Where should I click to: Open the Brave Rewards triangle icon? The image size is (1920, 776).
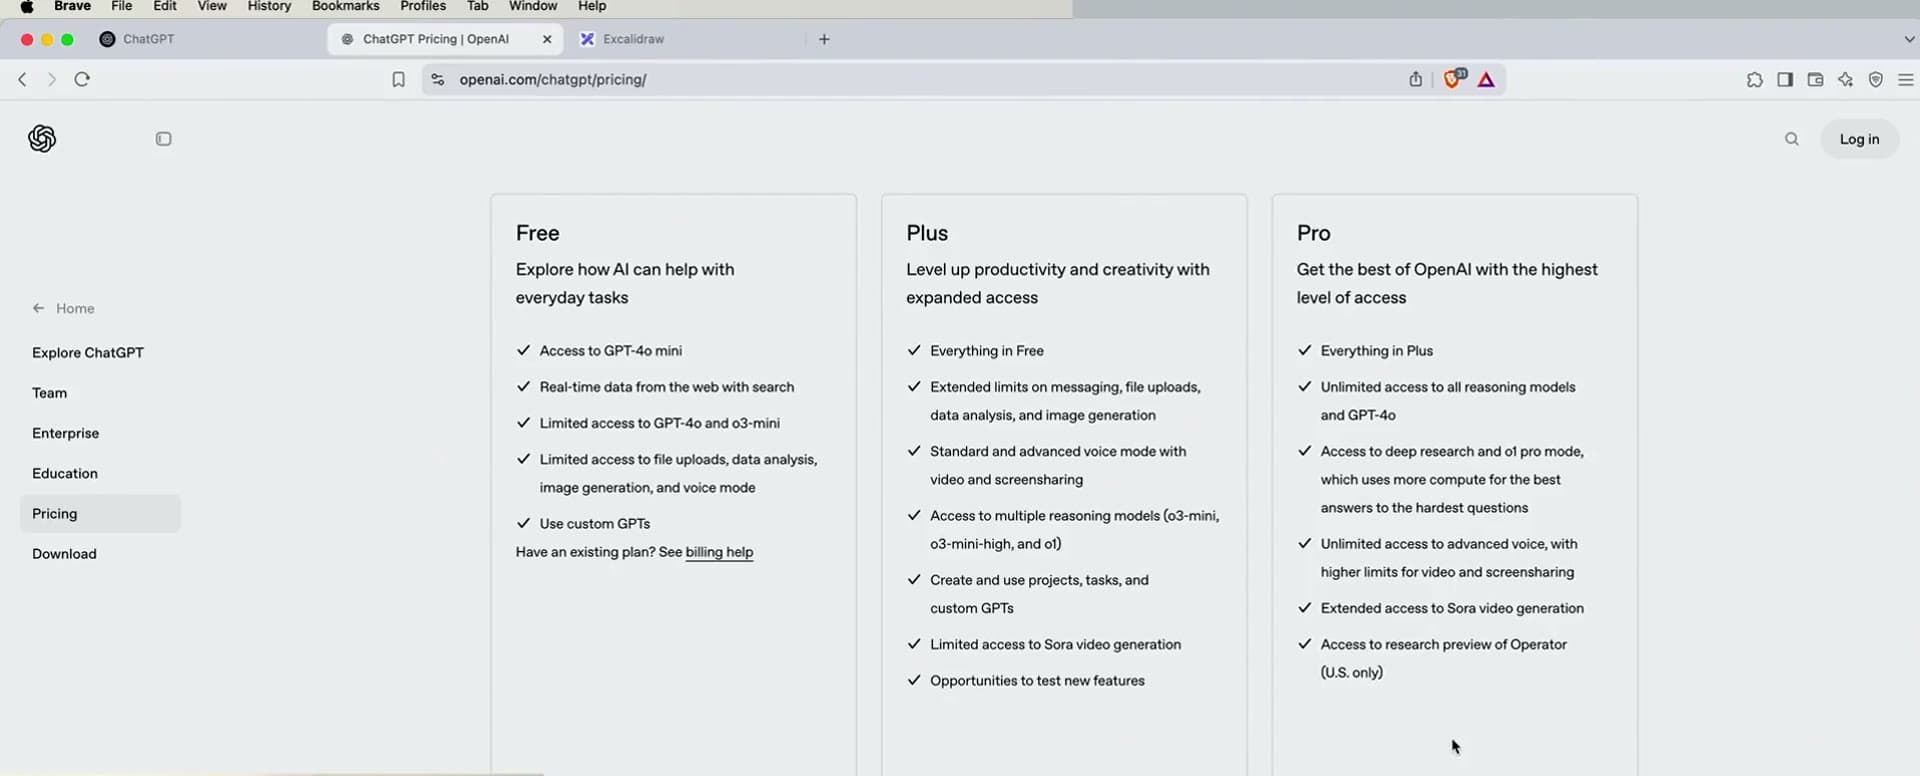(1486, 80)
